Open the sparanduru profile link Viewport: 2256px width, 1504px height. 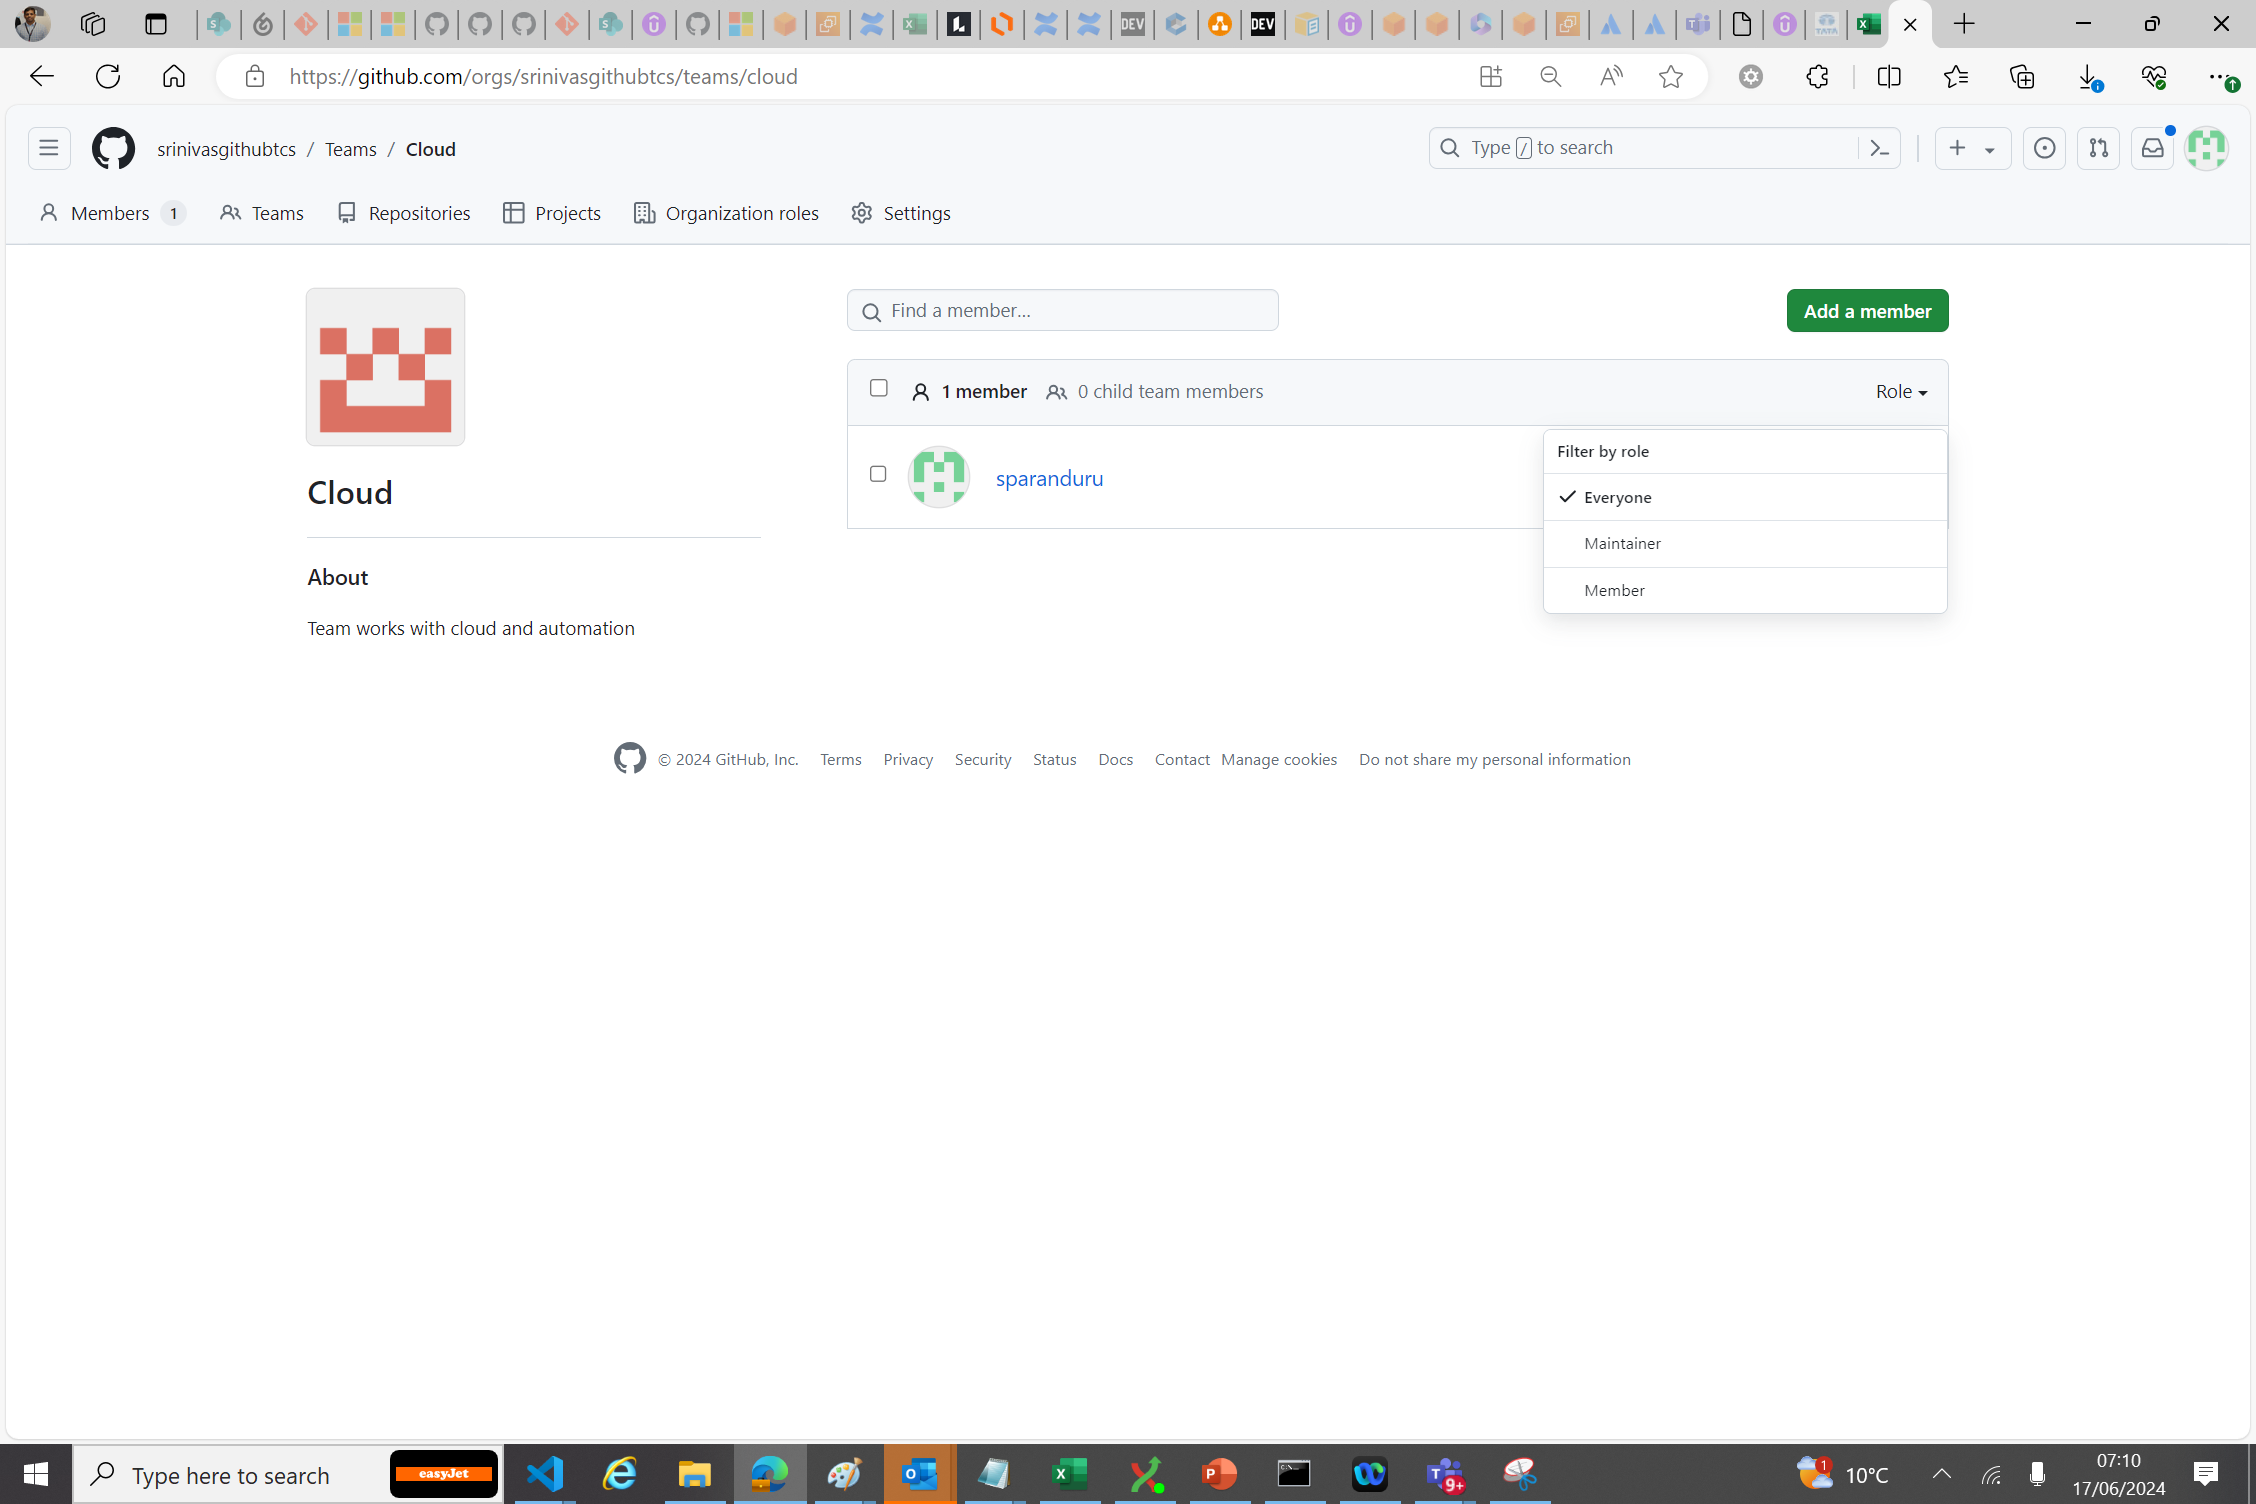(1049, 478)
